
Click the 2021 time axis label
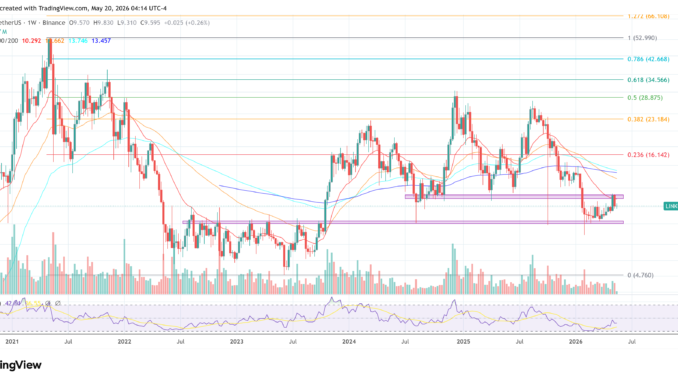12,342
